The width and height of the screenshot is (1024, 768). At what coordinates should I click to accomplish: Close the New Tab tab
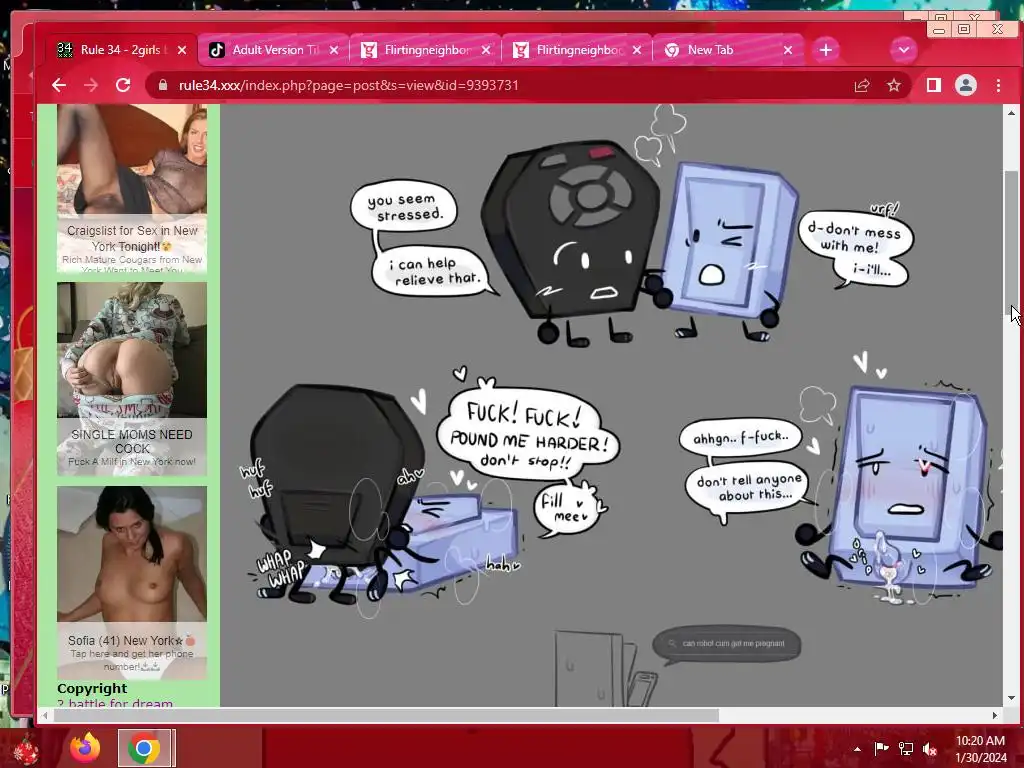(788, 50)
